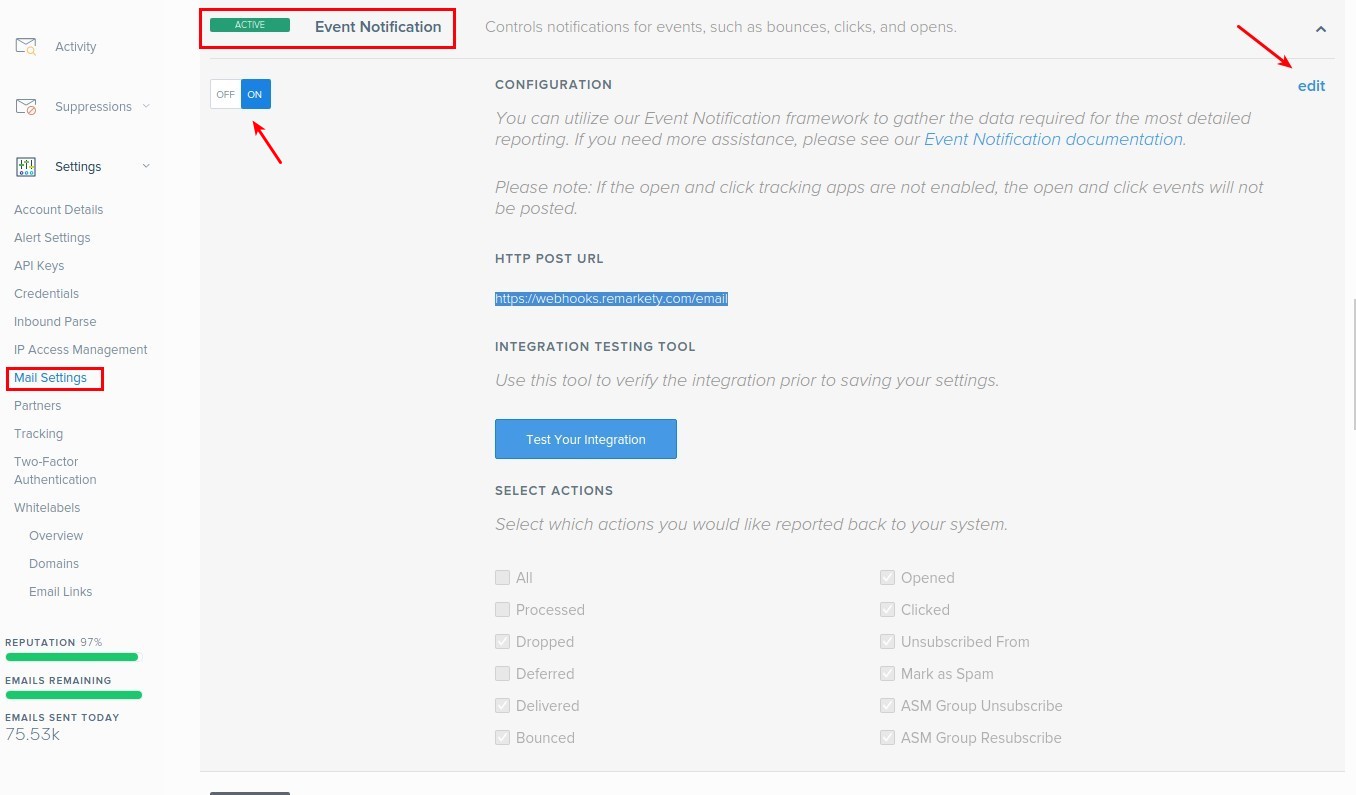Click the Event Notification section title
The height and width of the screenshot is (795, 1356).
pyautogui.click(x=378, y=27)
